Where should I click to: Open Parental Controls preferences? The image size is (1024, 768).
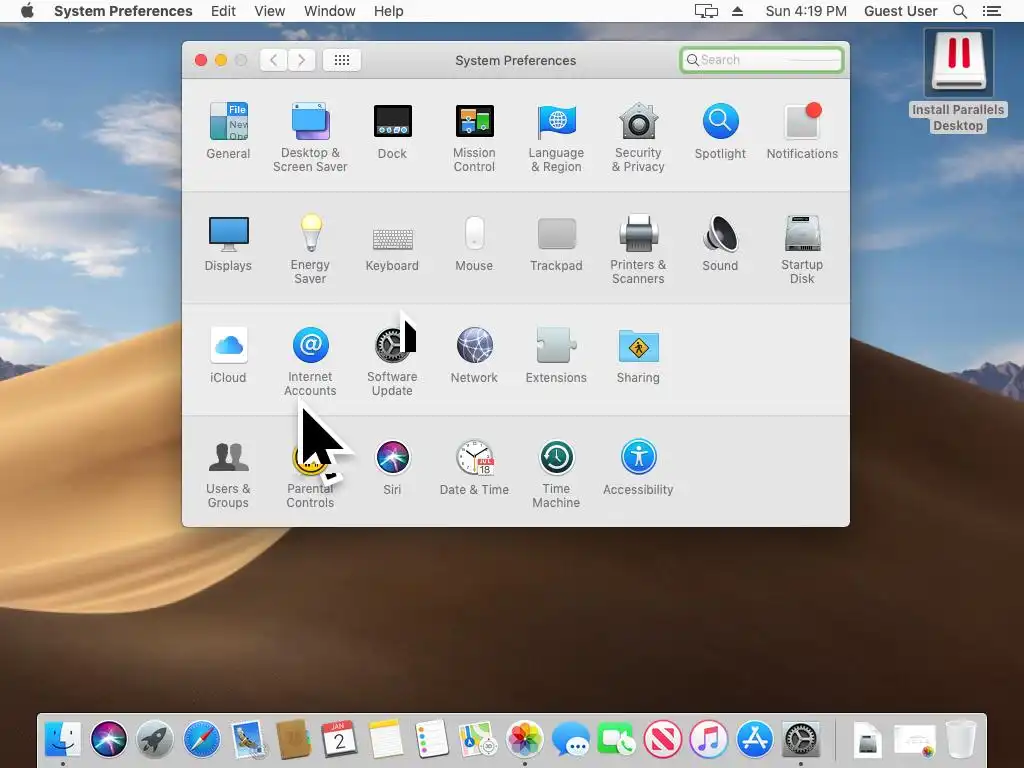pos(310,473)
